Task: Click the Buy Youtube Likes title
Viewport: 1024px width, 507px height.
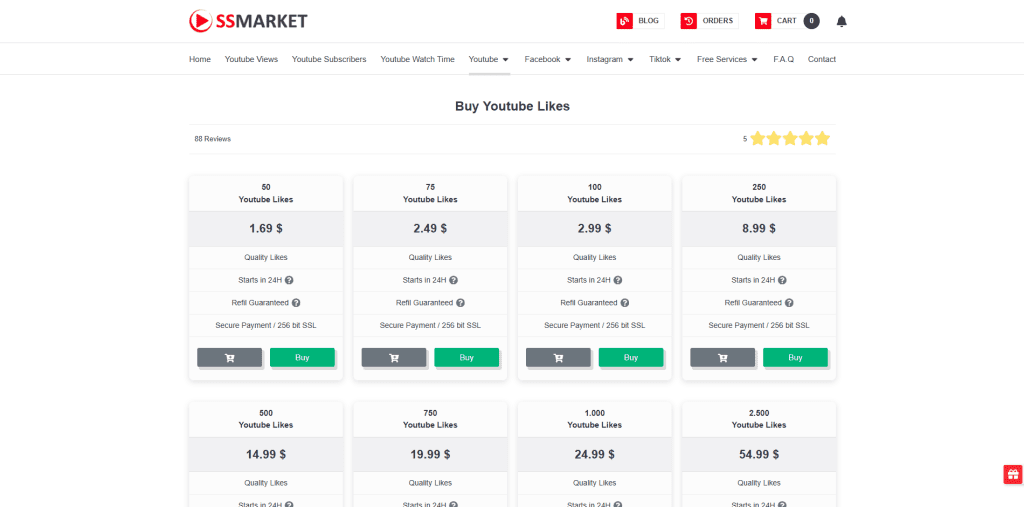Action: [513, 106]
